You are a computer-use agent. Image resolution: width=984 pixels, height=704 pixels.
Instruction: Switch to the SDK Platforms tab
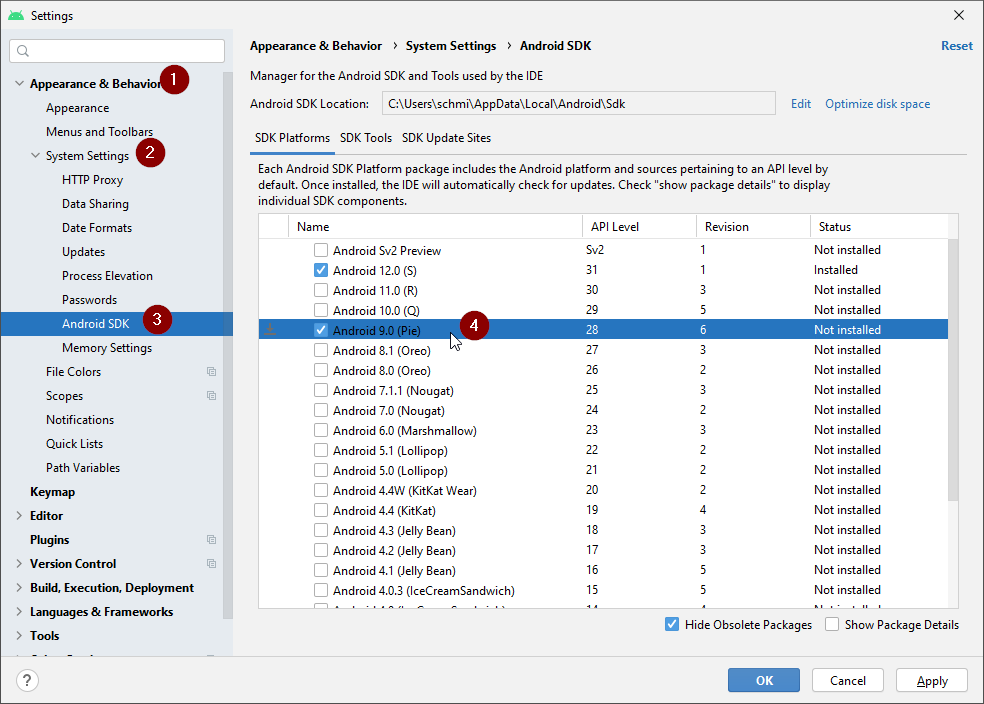pyautogui.click(x=292, y=138)
